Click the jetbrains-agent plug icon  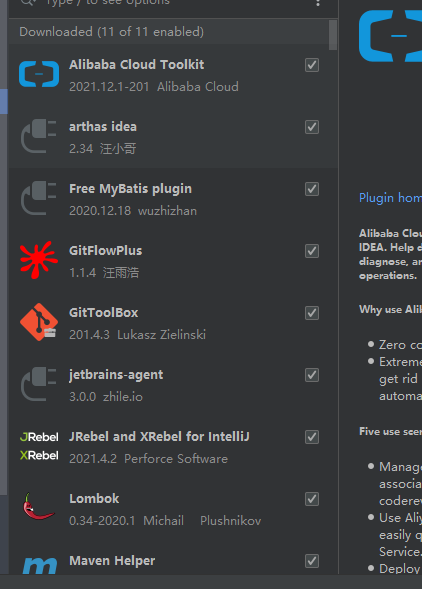tap(39, 384)
